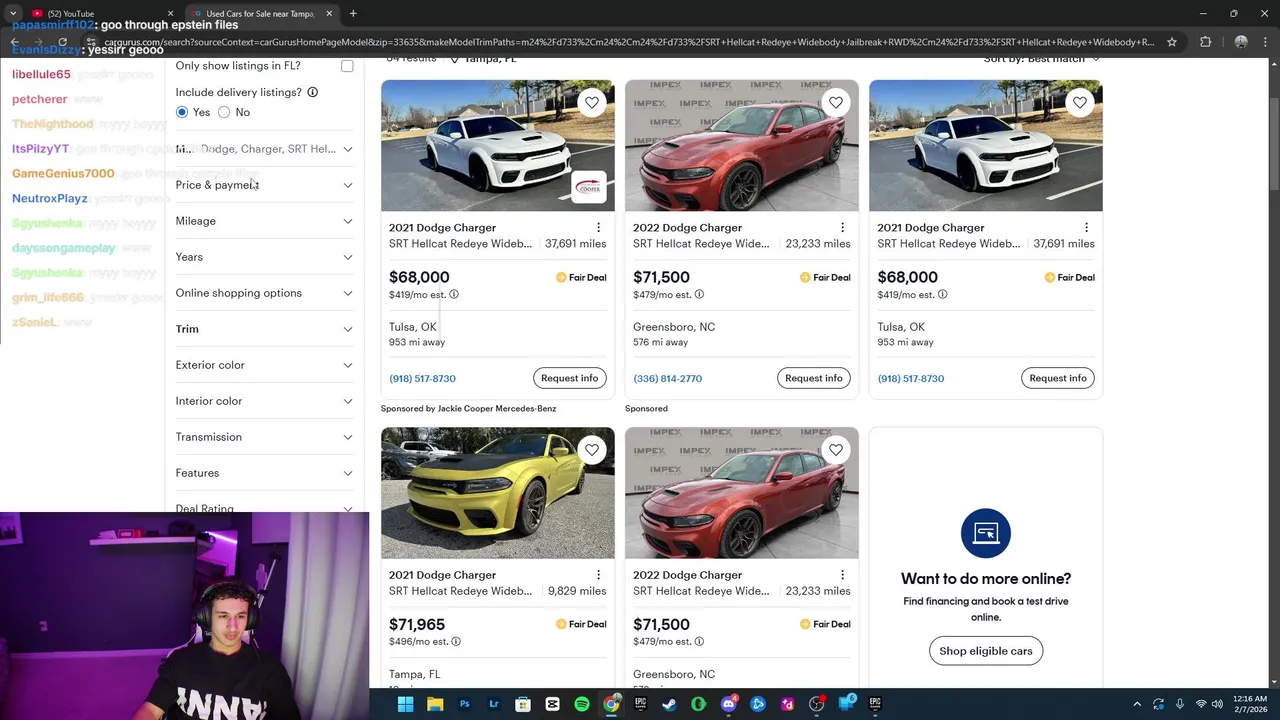Click 'Shop eligible cars' button

pyautogui.click(x=986, y=651)
